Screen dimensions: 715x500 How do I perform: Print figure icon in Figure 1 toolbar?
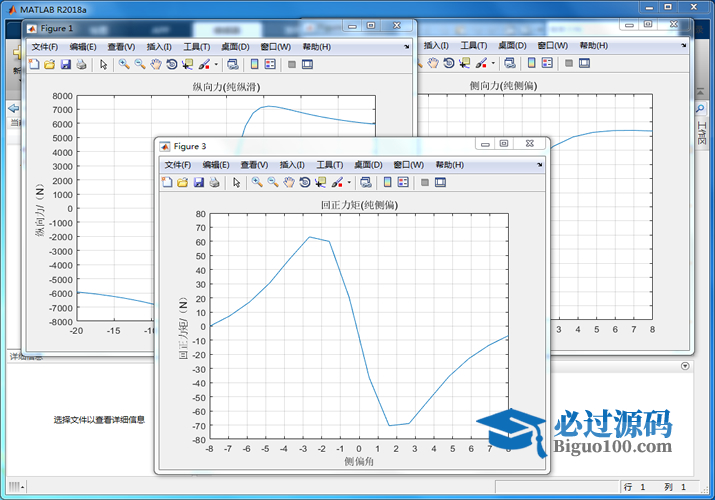coord(81,64)
